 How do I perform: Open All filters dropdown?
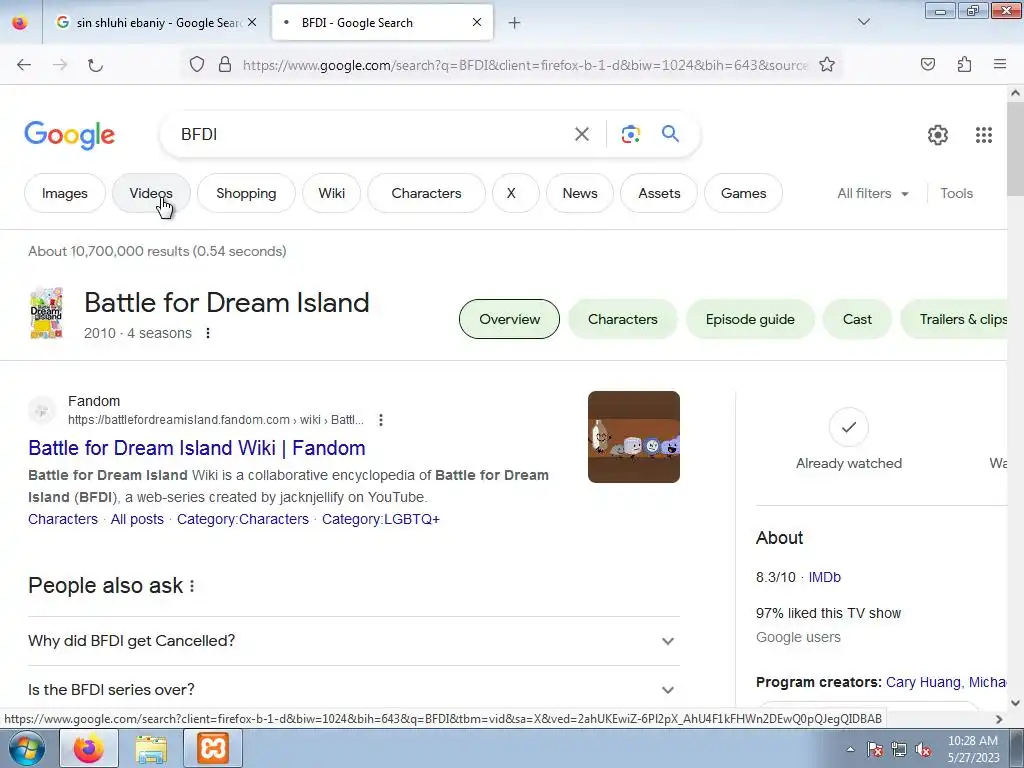tap(872, 193)
